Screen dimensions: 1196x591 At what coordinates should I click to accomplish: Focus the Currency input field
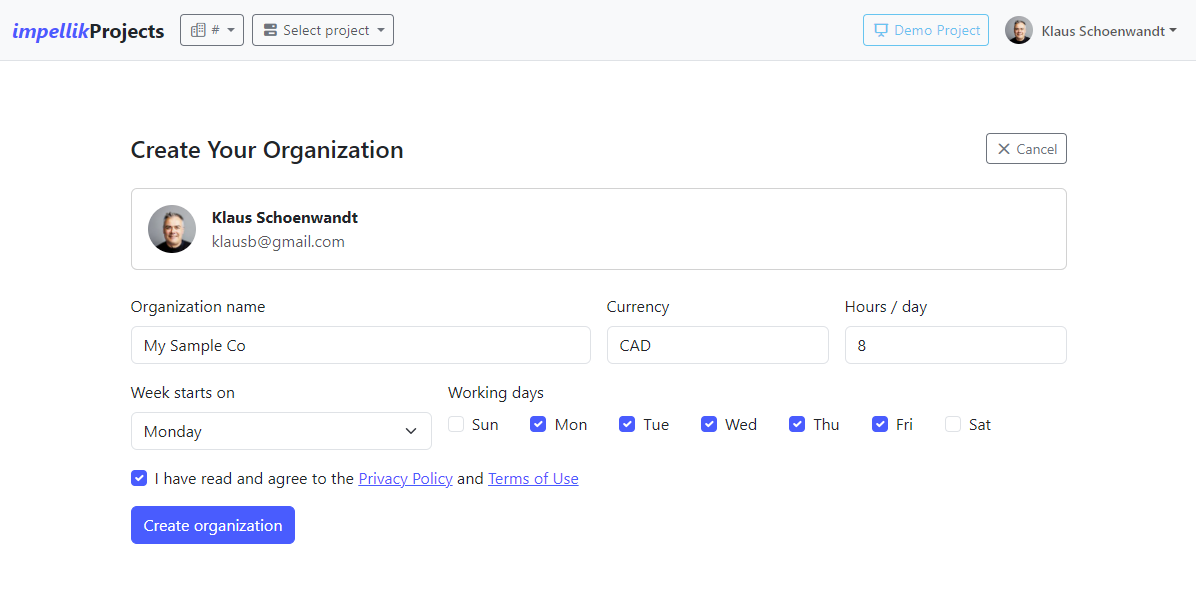pyautogui.click(x=718, y=345)
